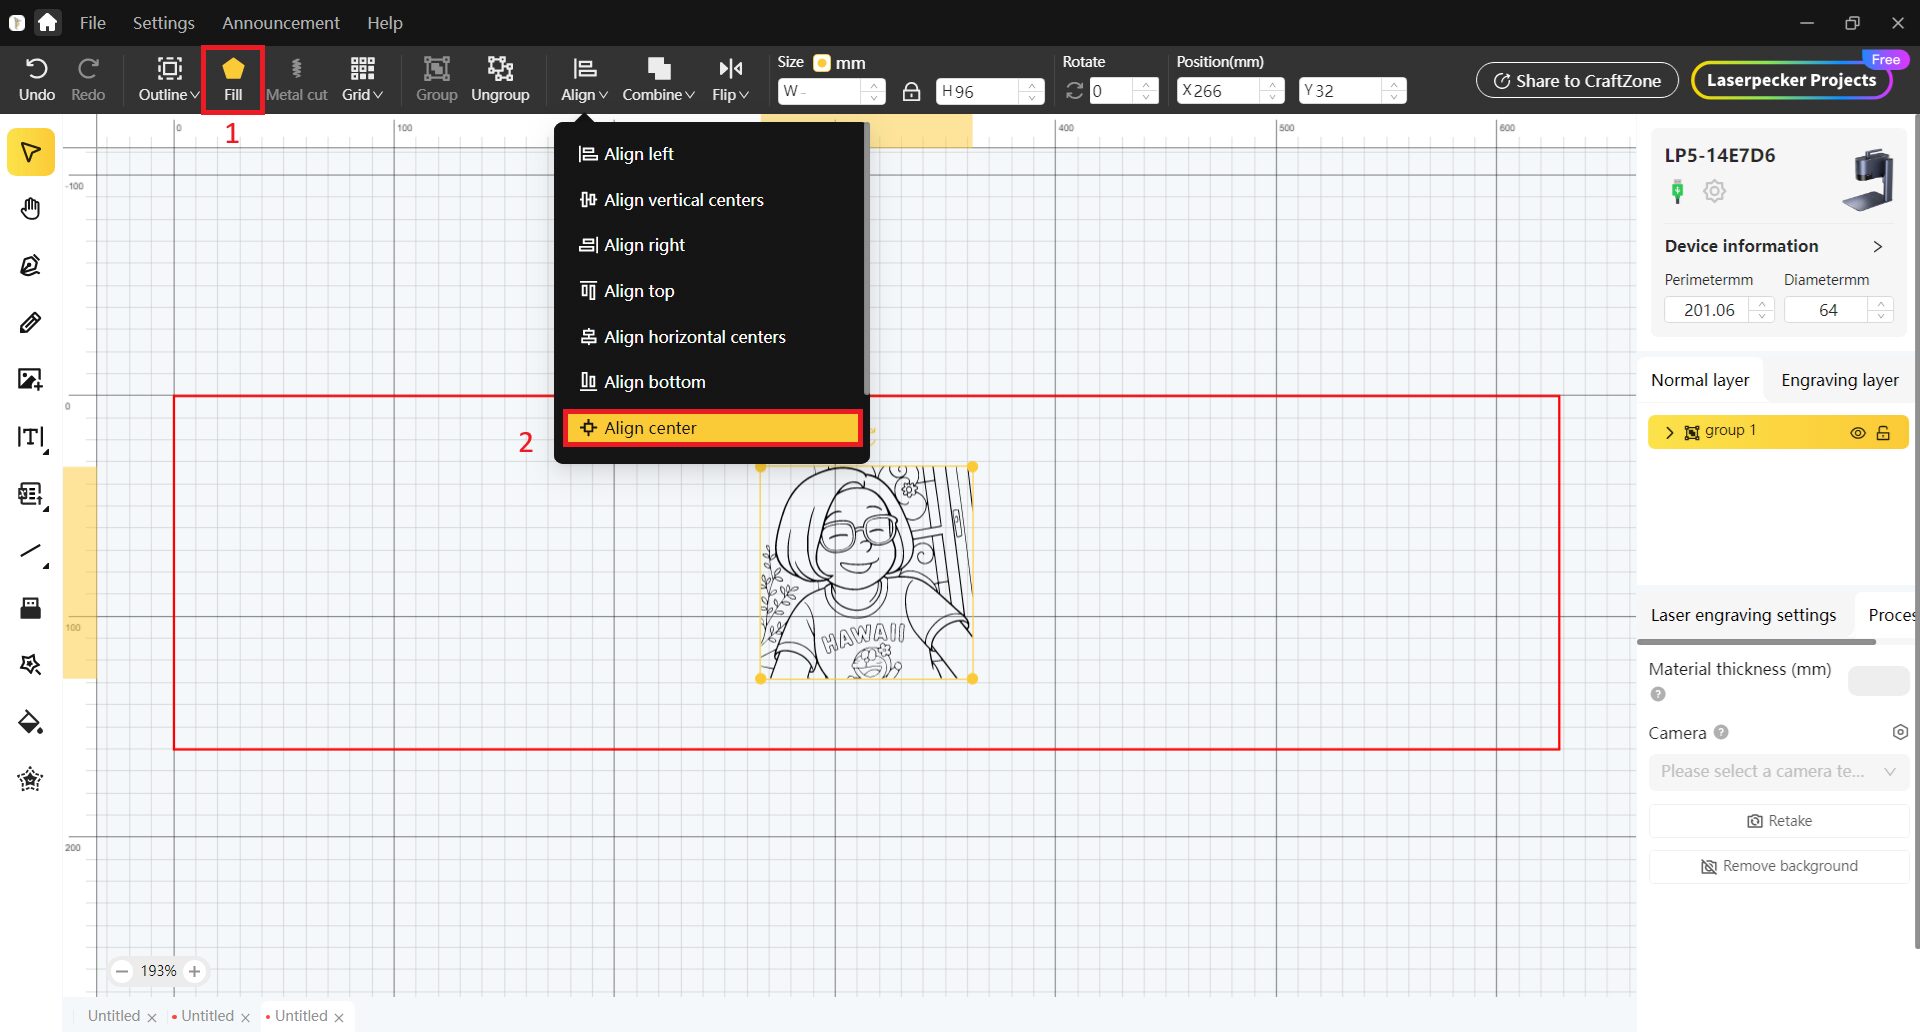The height and width of the screenshot is (1032, 1920).
Task: Click the Diameter 64 field
Action: pyautogui.click(x=1838, y=310)
